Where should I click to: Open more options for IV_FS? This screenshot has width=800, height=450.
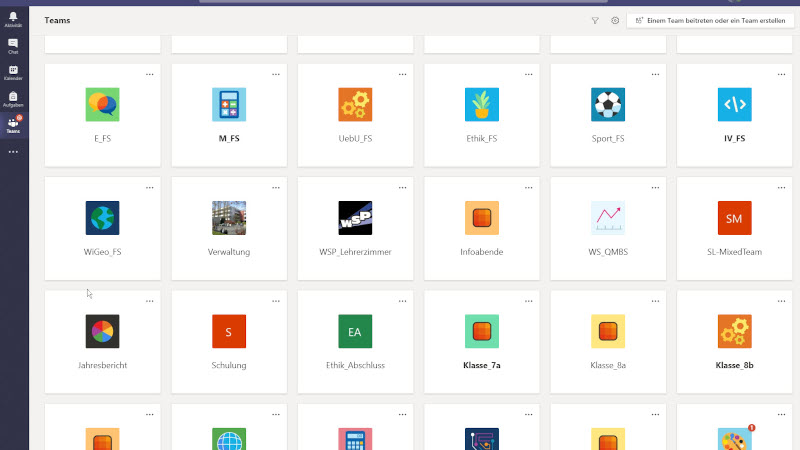(782, 74)
